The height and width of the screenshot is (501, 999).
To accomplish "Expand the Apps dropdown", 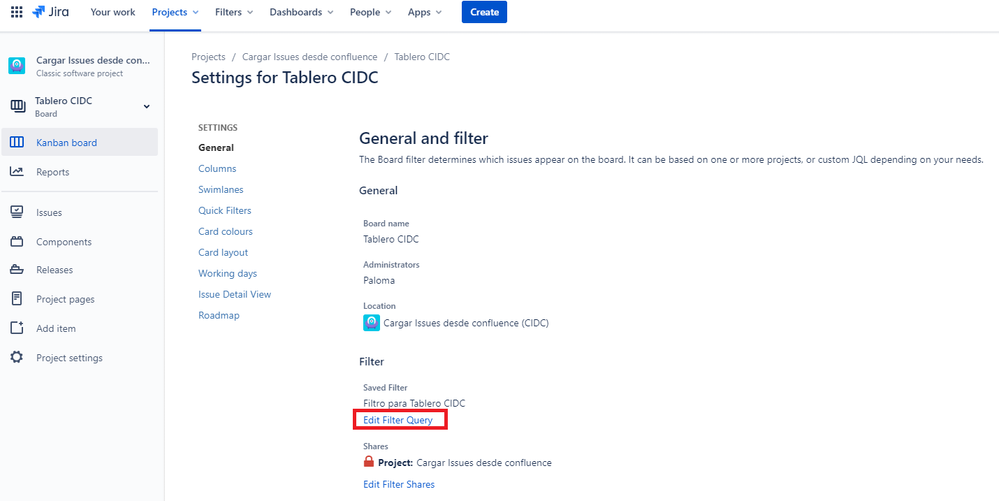I will tap(425, 12).
